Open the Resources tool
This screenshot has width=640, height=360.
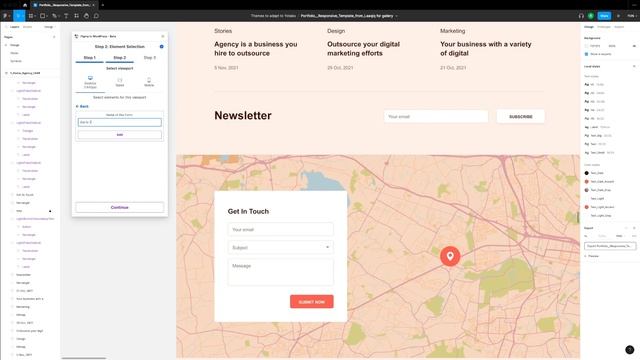[x=76, y=16]
